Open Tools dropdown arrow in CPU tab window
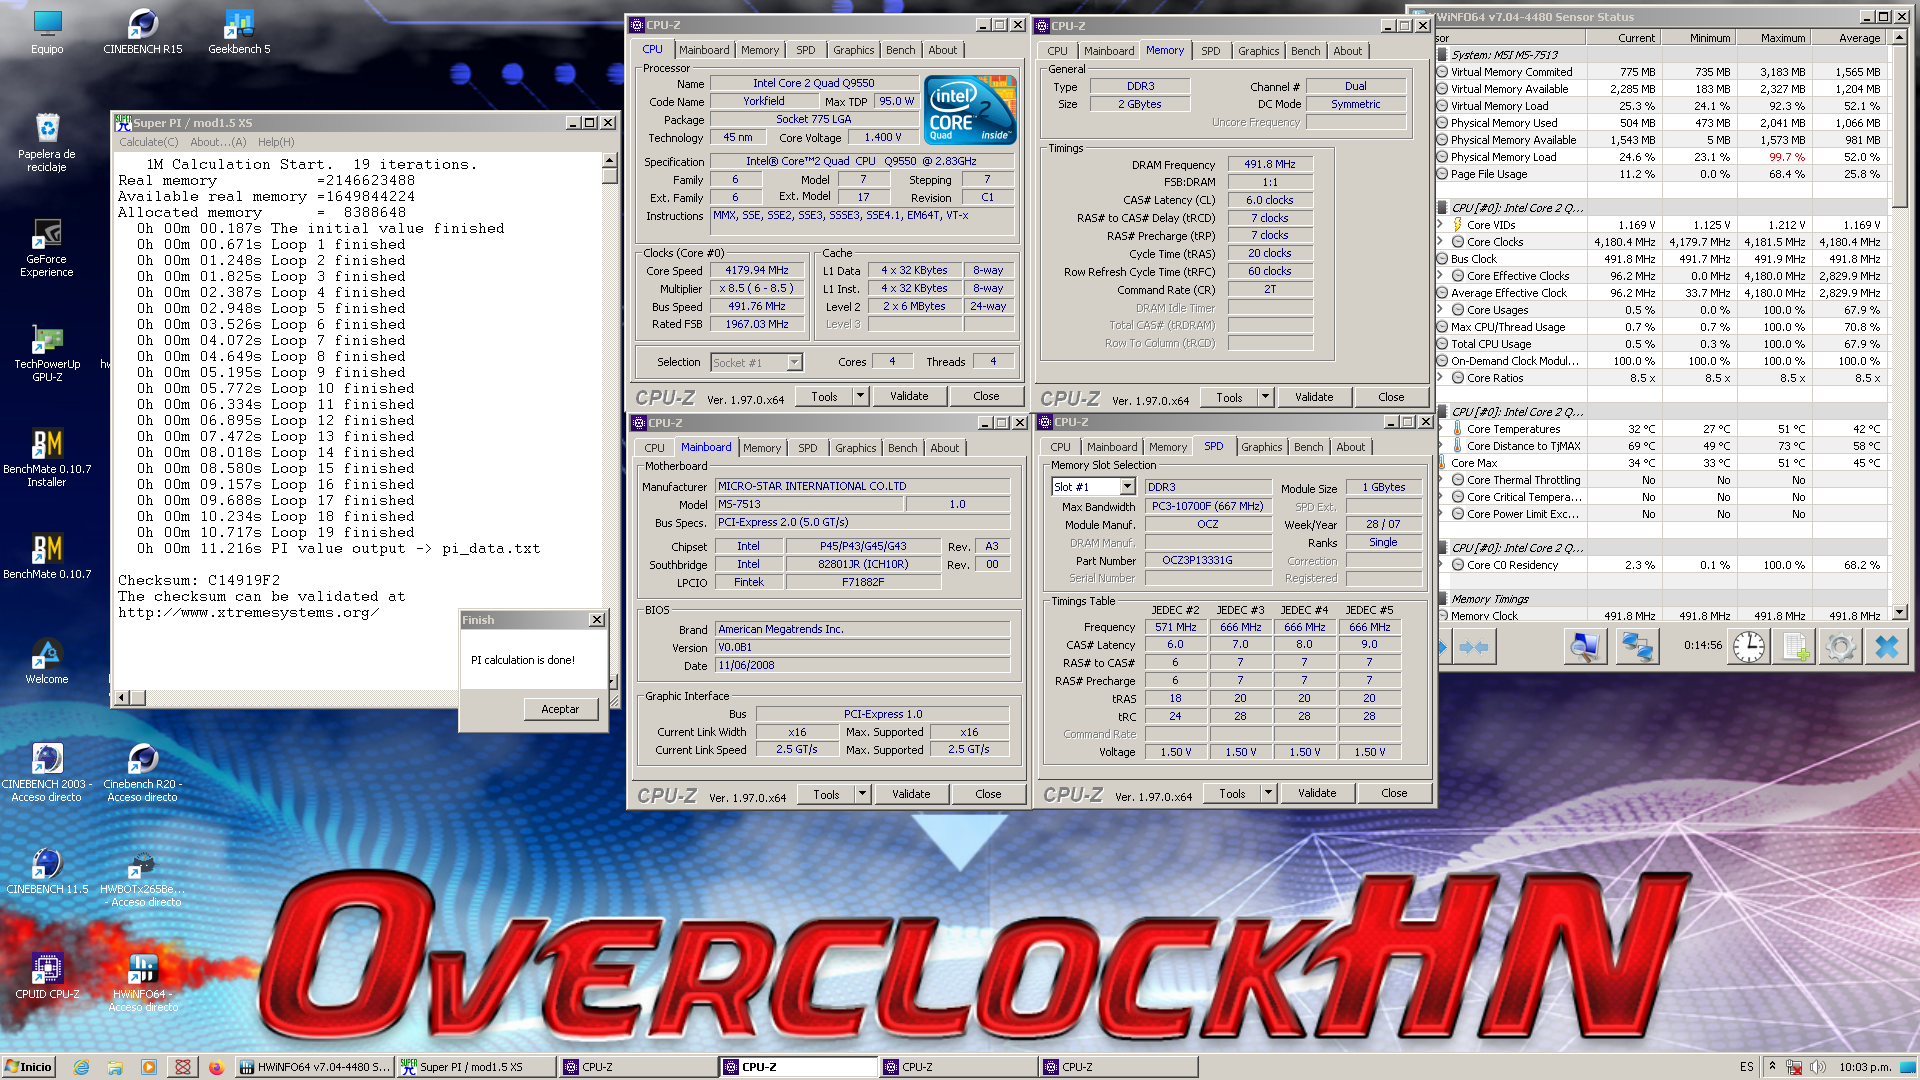 [860, 396]
